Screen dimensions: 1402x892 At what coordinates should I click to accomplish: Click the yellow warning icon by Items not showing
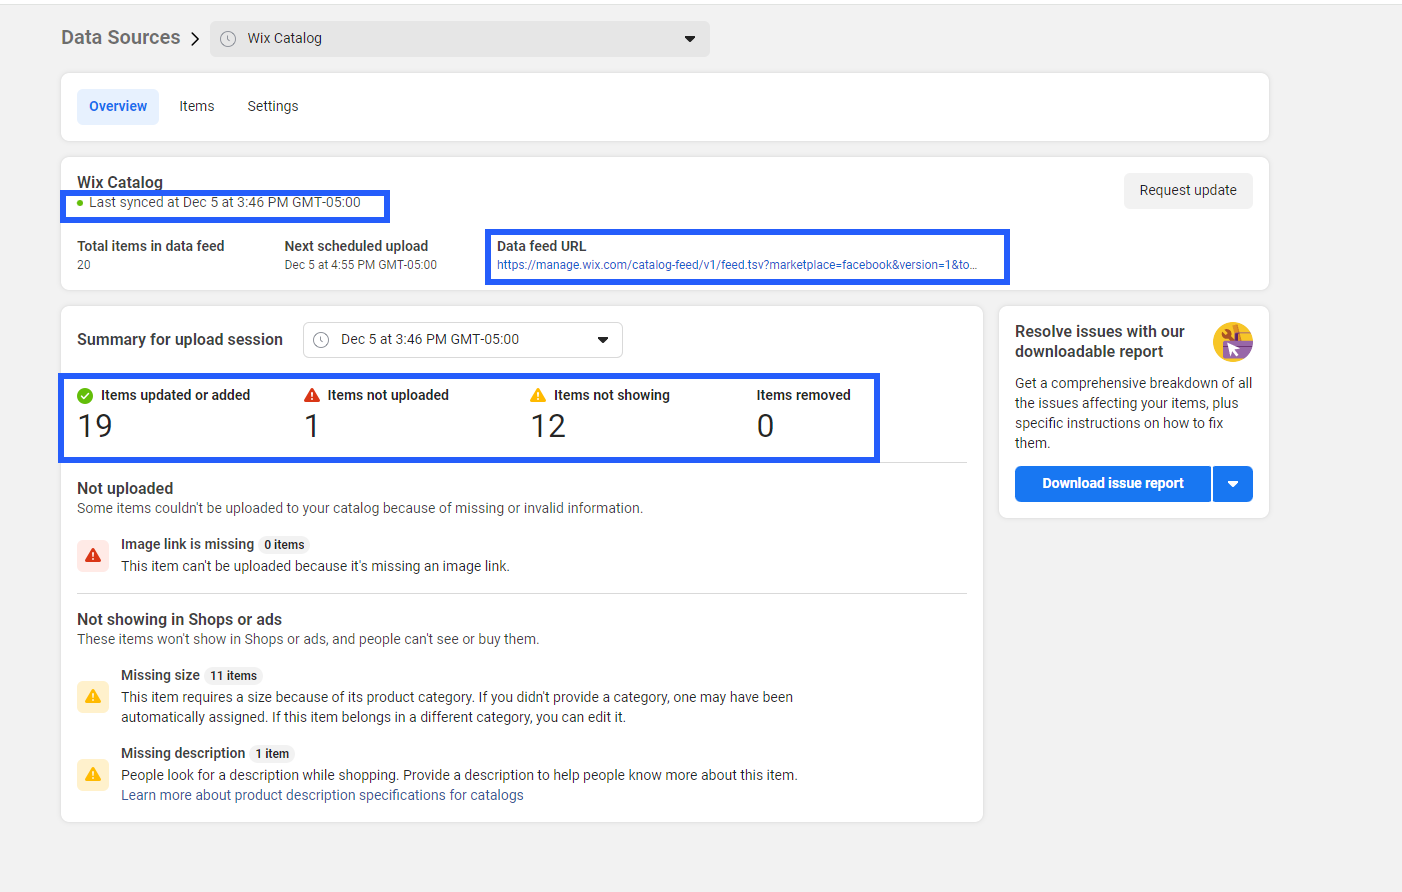coord(538,396)
